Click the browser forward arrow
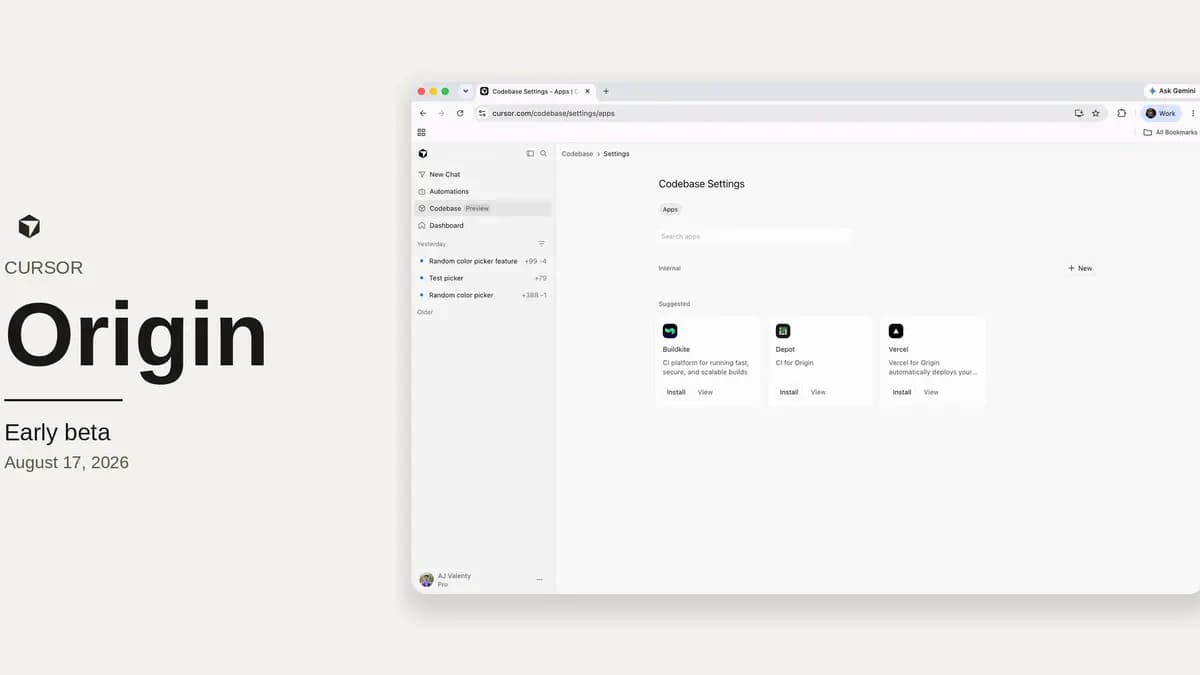 [441, 113]
